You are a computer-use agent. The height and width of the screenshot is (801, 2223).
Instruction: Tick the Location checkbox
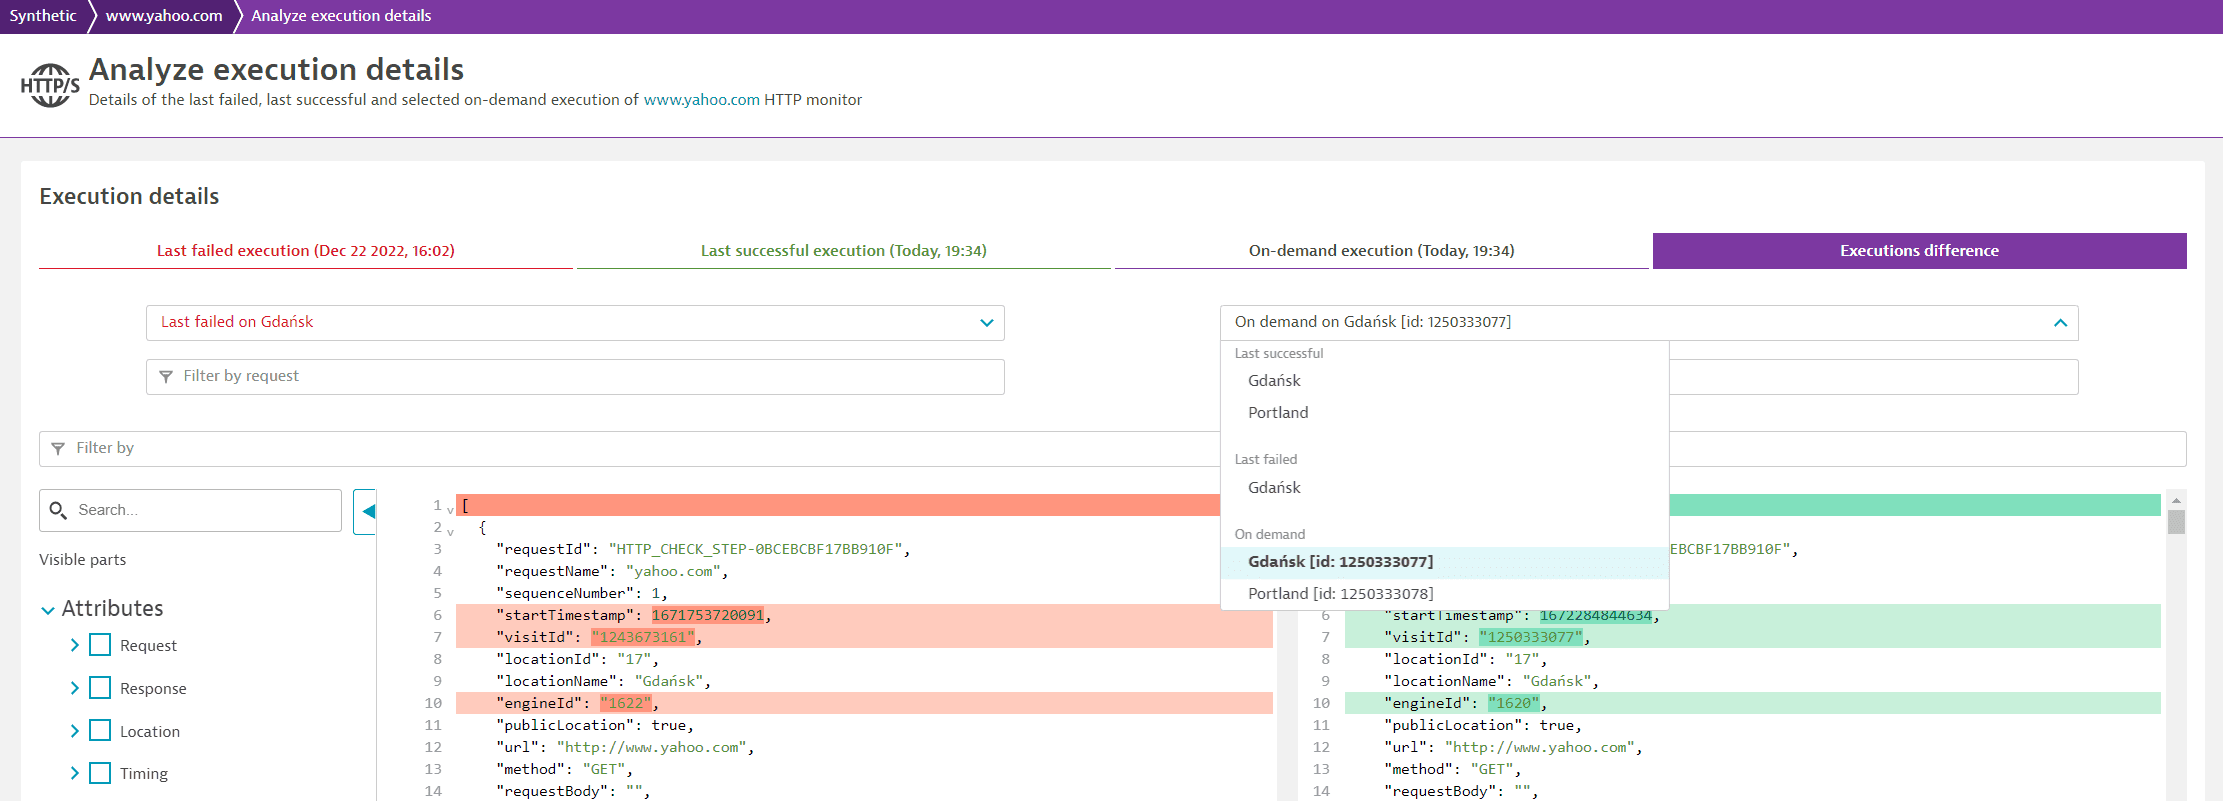tap(100, 731)
